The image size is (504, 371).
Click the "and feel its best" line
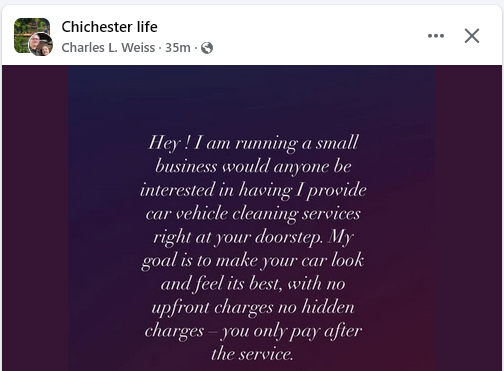tap(253, 284)
